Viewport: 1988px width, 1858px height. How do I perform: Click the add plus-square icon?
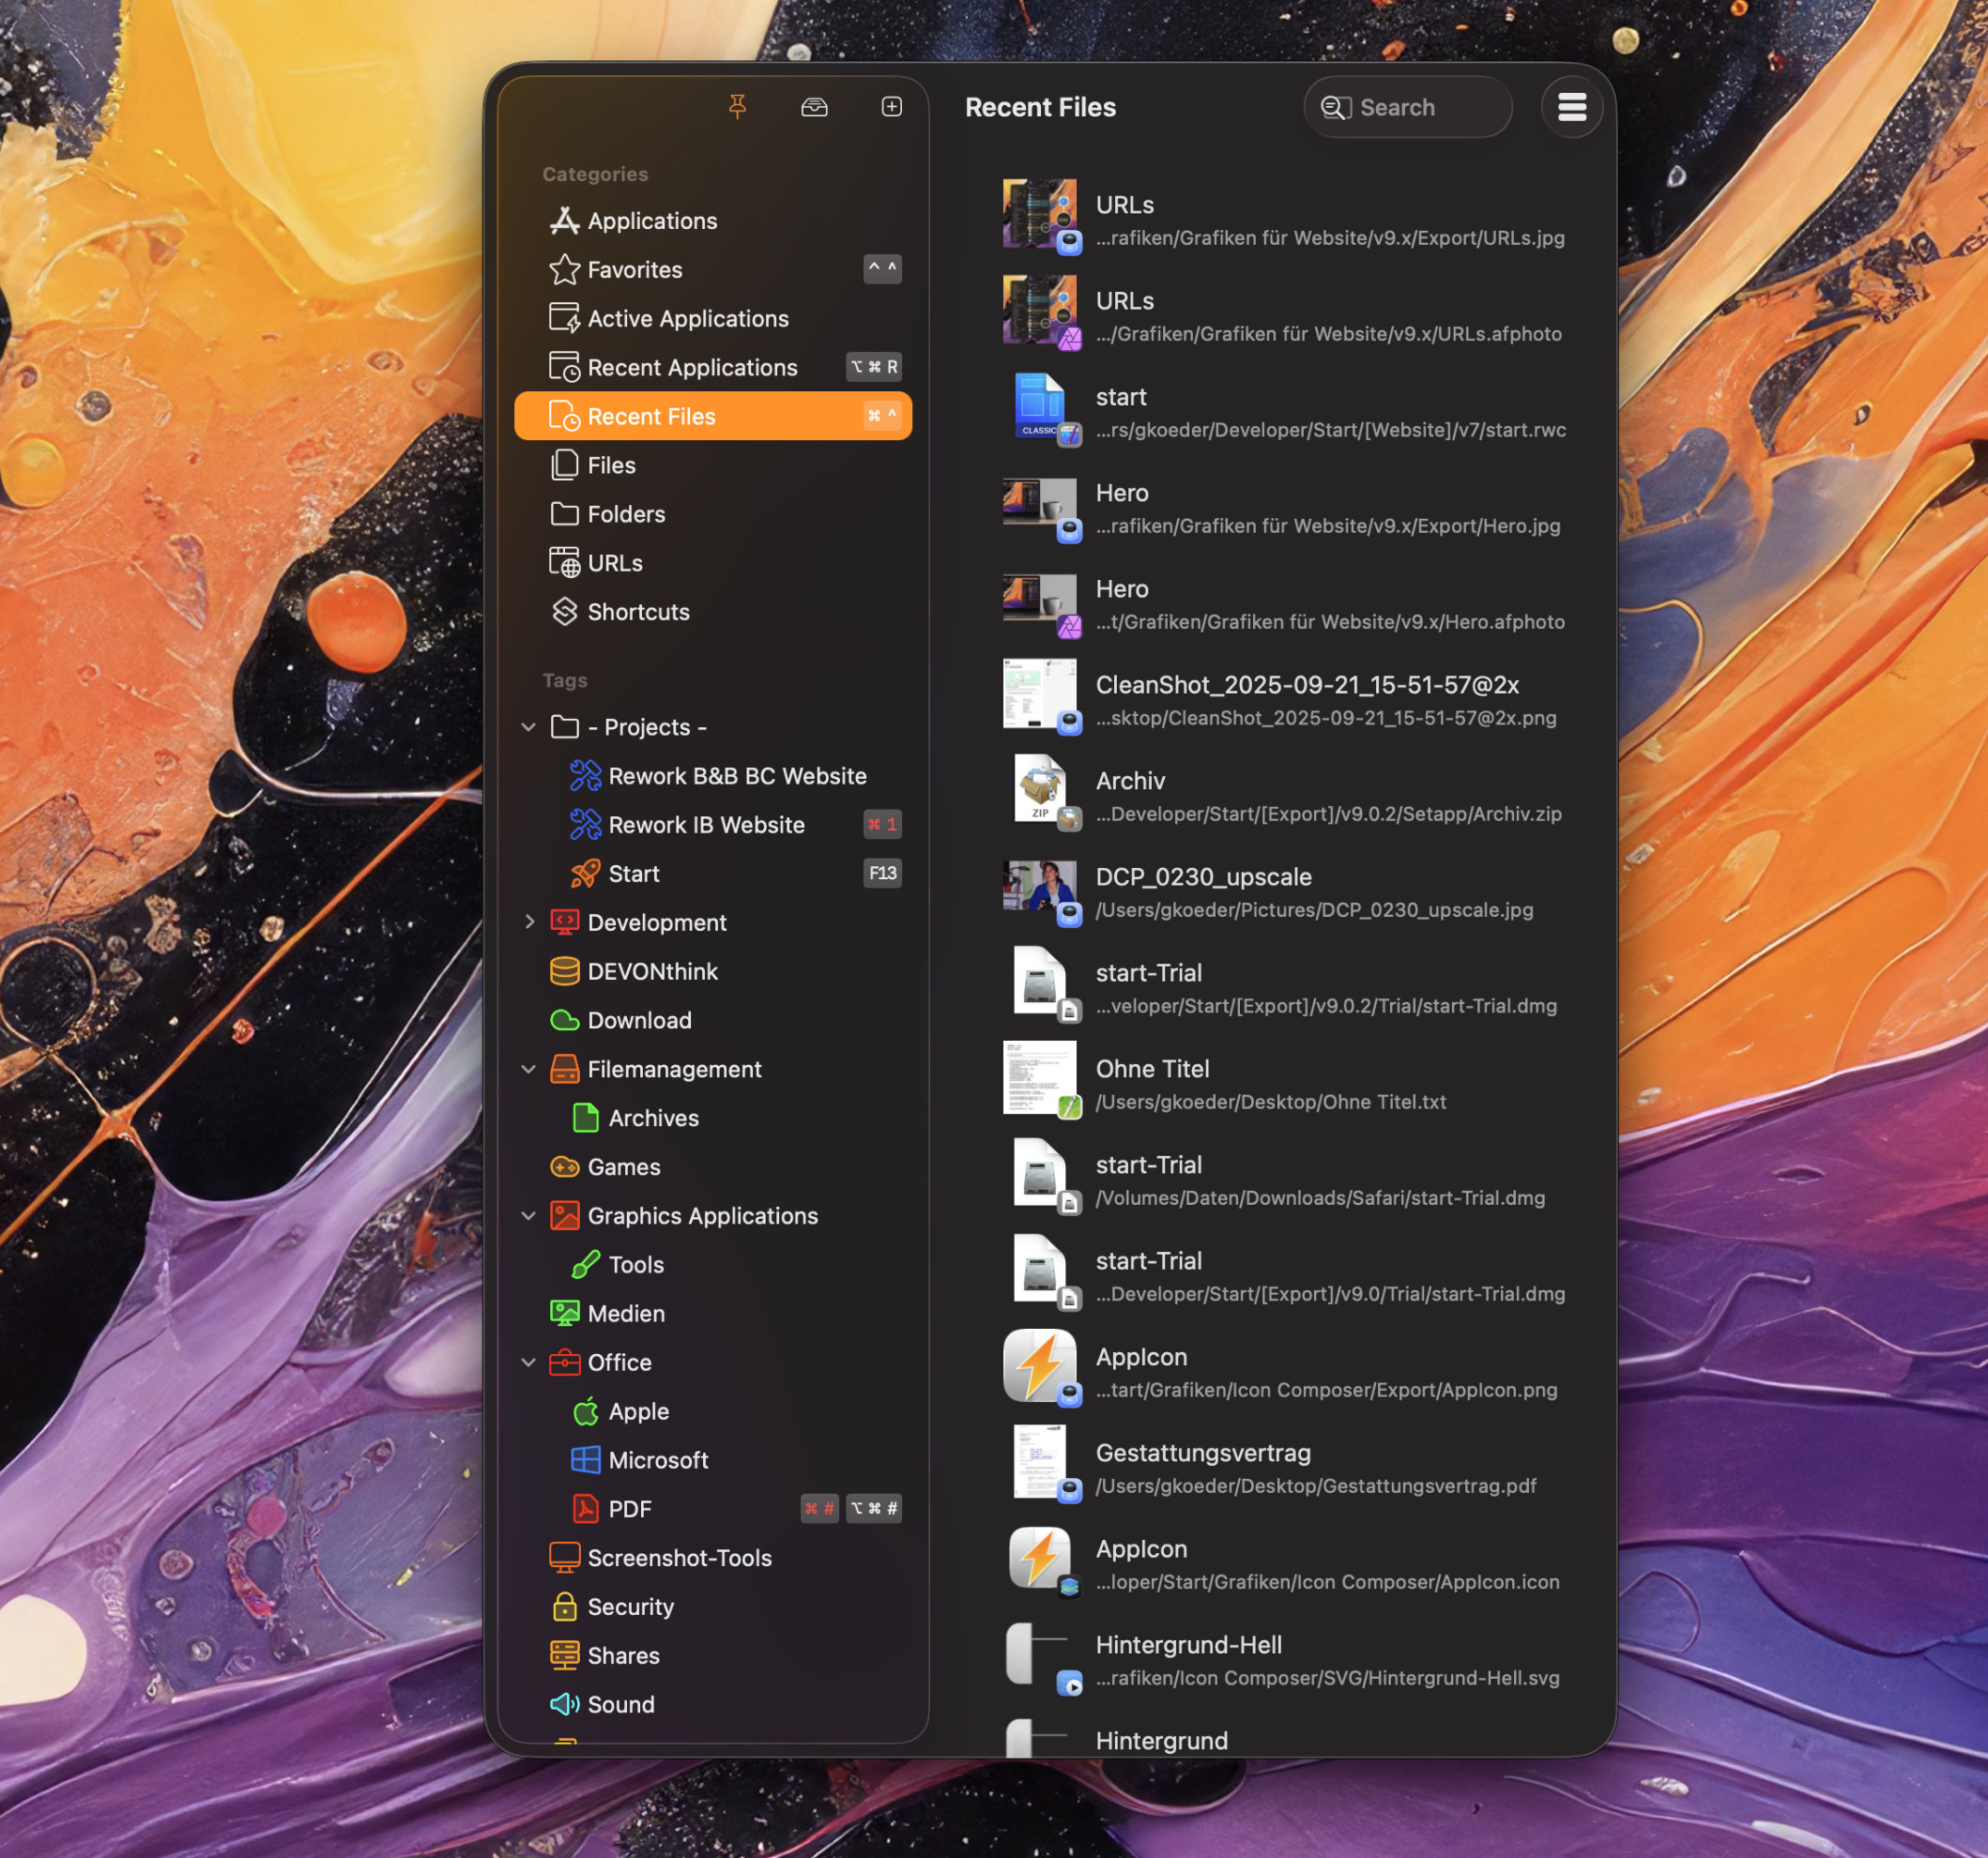coord(891,106)
